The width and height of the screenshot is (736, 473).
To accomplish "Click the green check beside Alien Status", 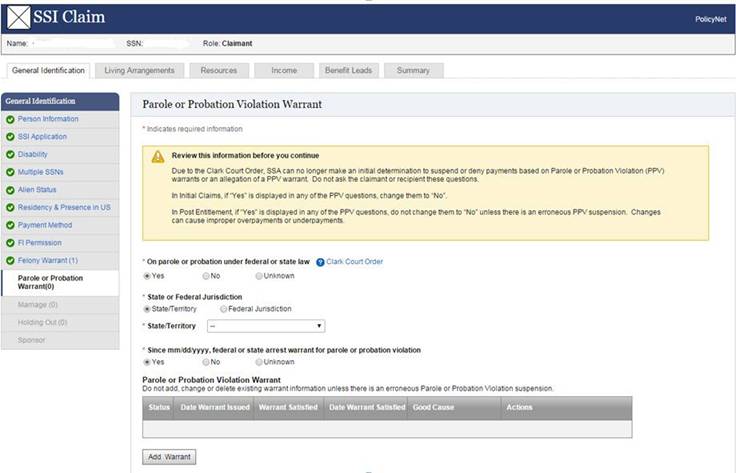I will point(10,189).
